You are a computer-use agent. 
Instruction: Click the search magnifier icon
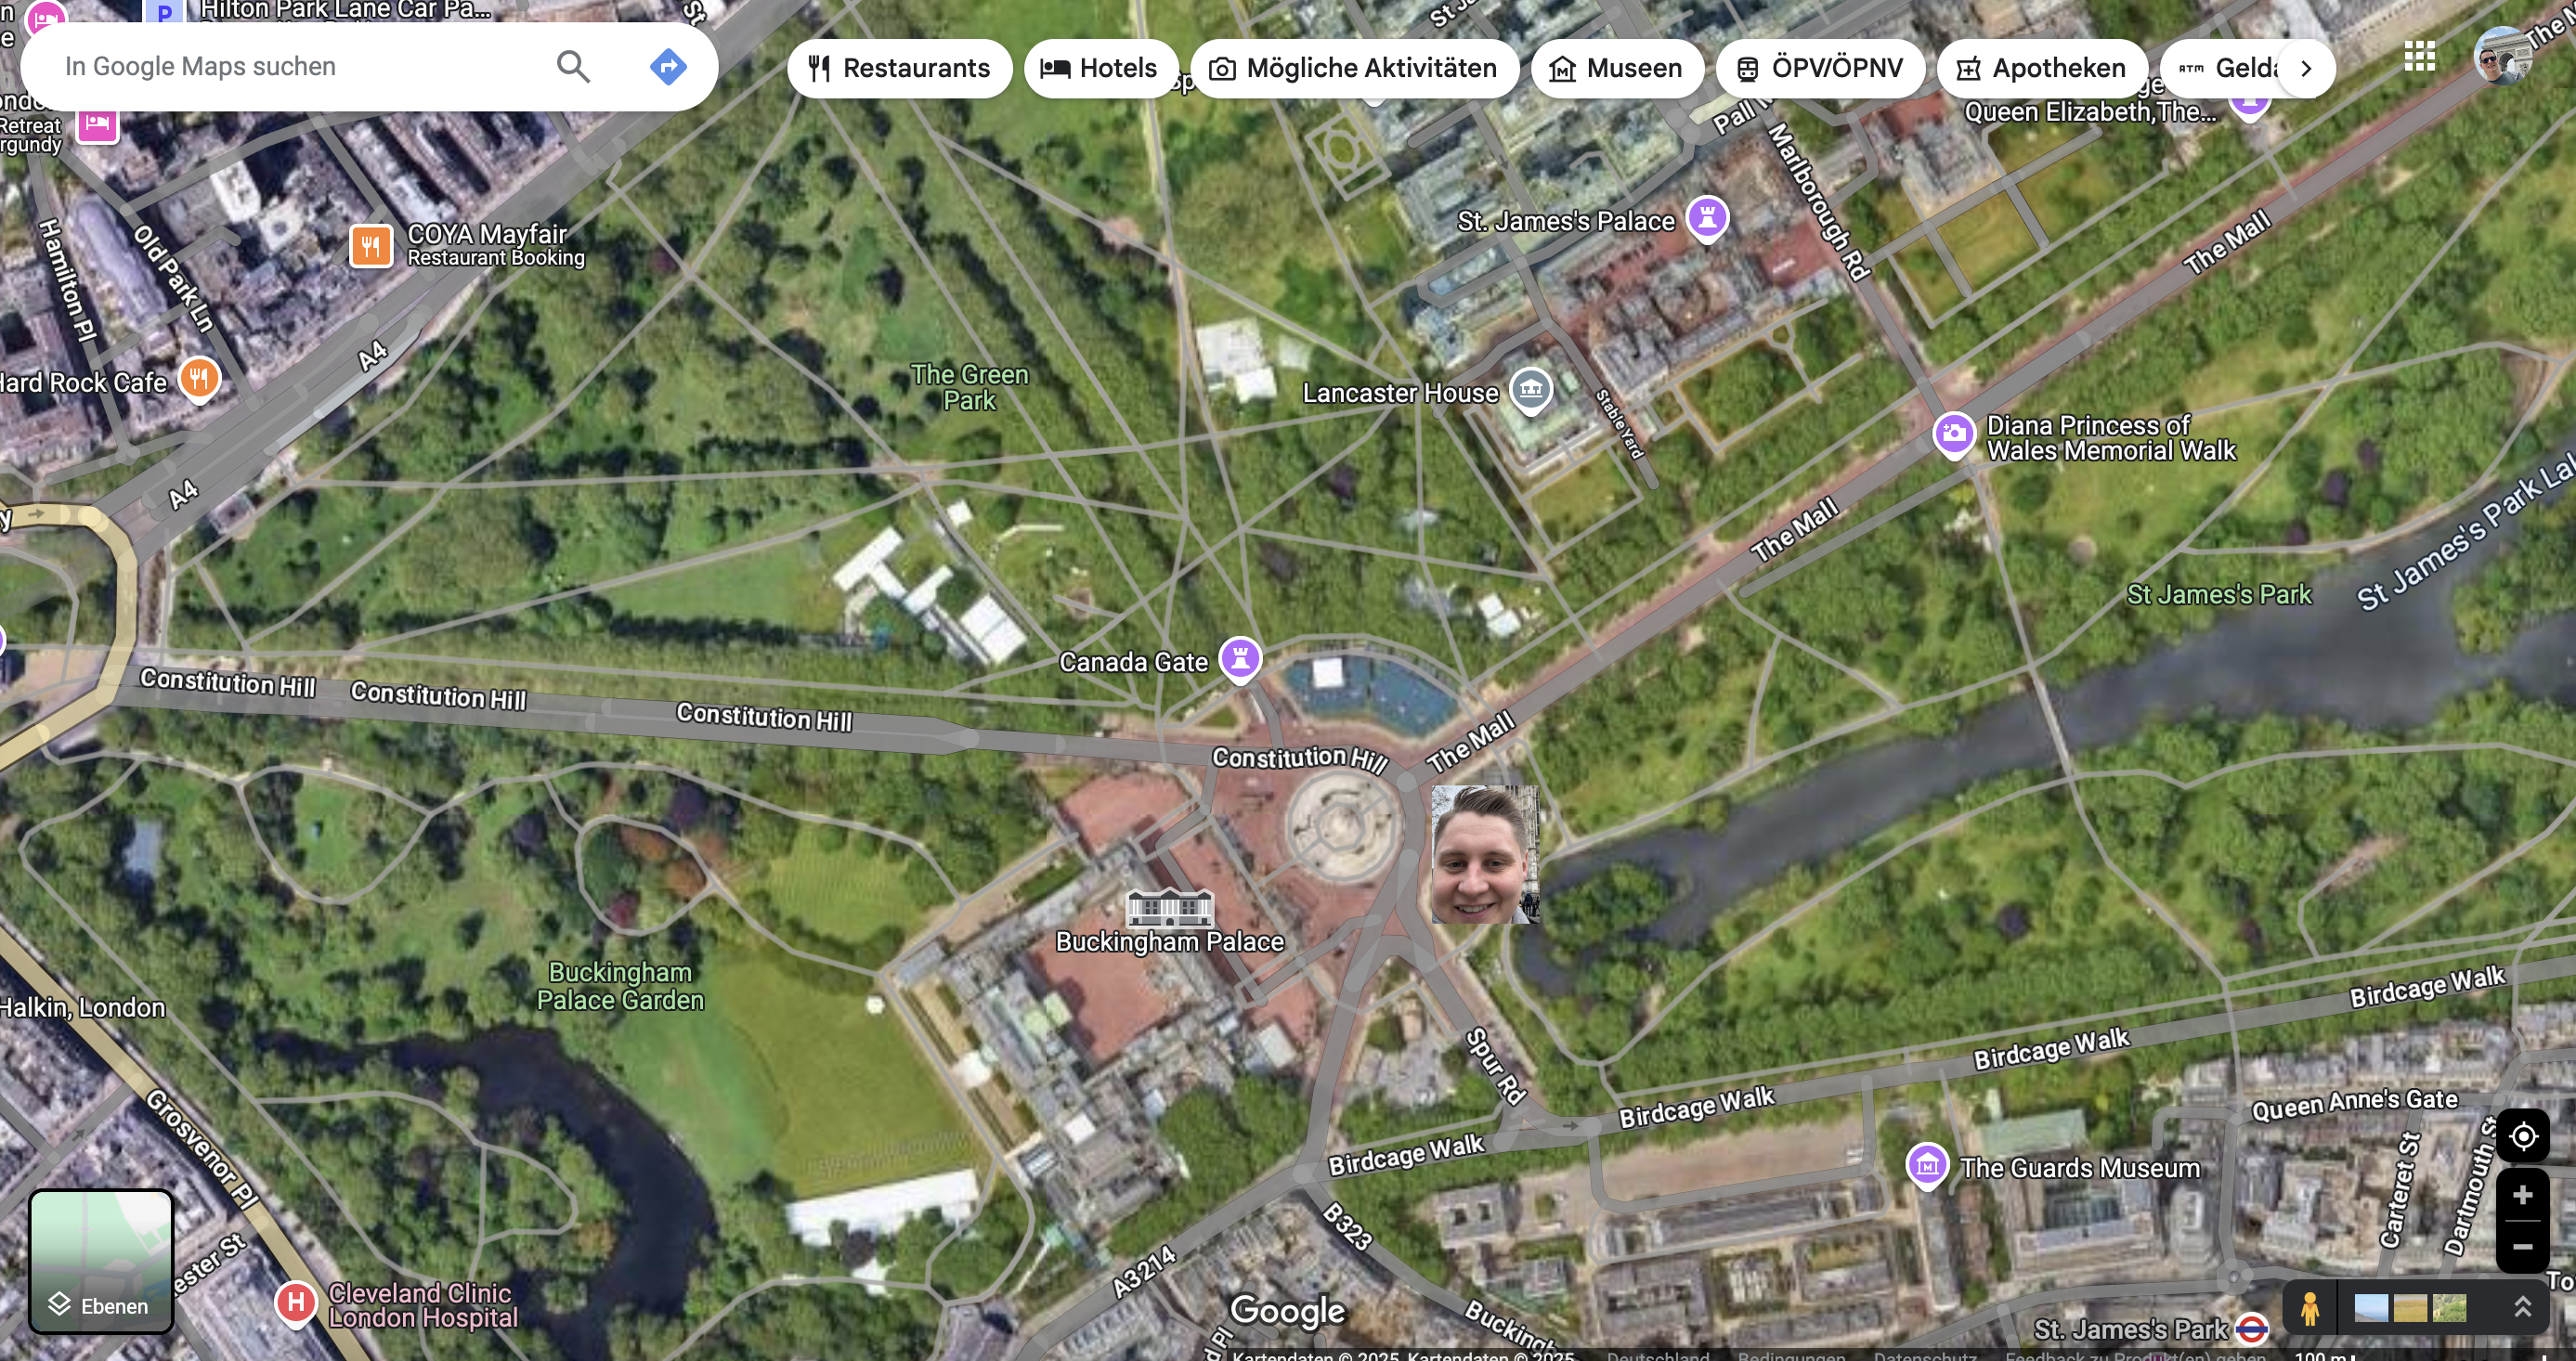pyautogui.click(x=573, y=67)
